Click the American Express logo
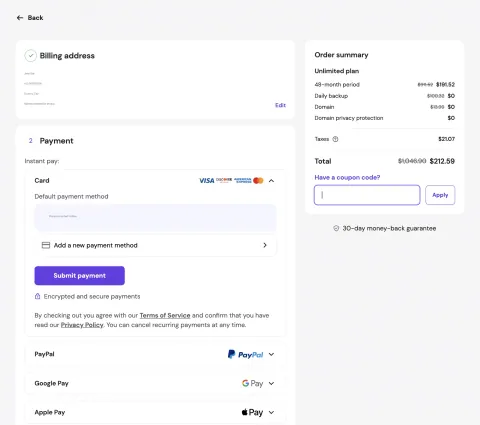The width and height of the screenshot is (480, 425). point(243,180)
